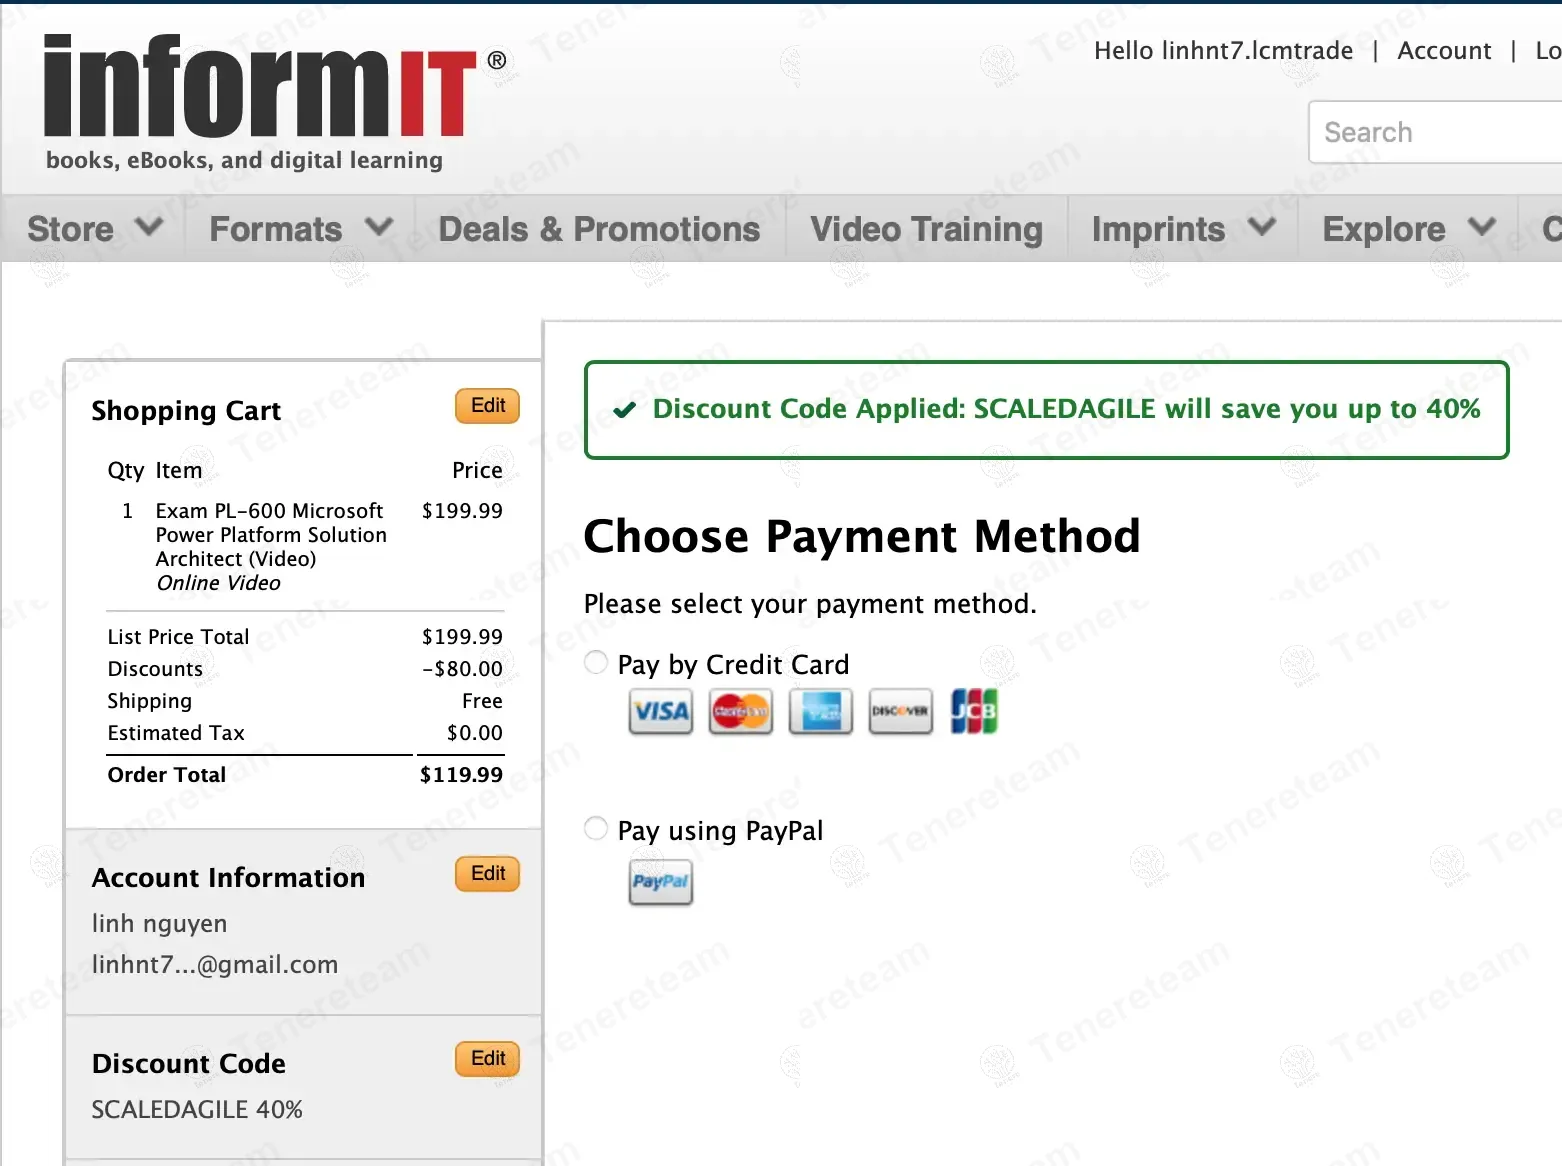1562x1166 pixels.
Task: Click the MasterCard icon
Action: [x=740, y=712]
